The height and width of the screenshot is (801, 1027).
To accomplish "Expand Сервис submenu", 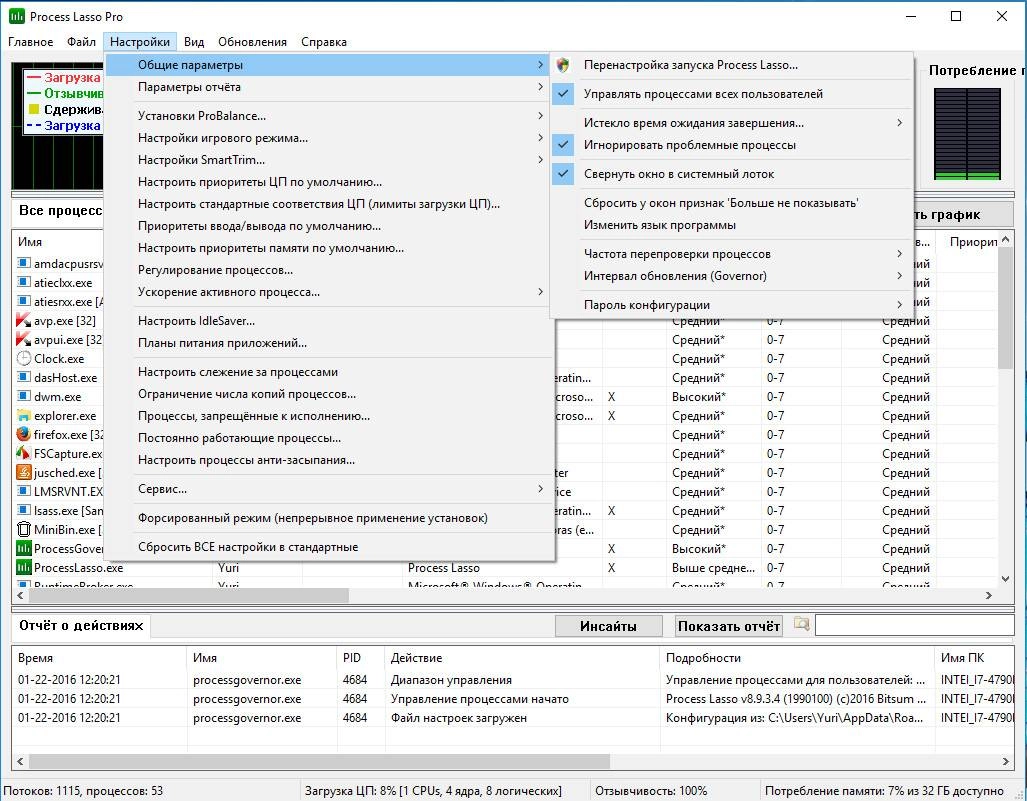I will [329, 489].
